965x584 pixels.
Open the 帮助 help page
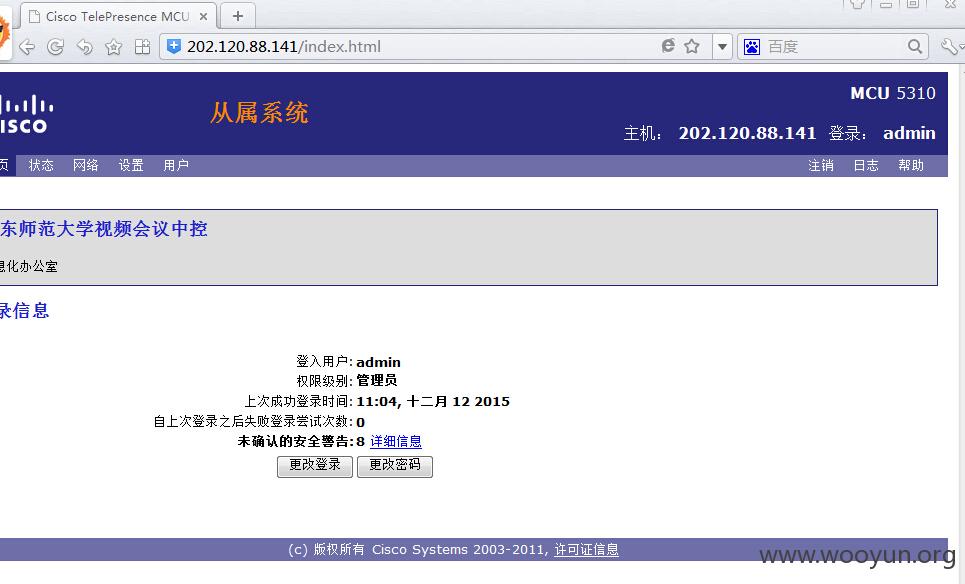tap(911, 166)
